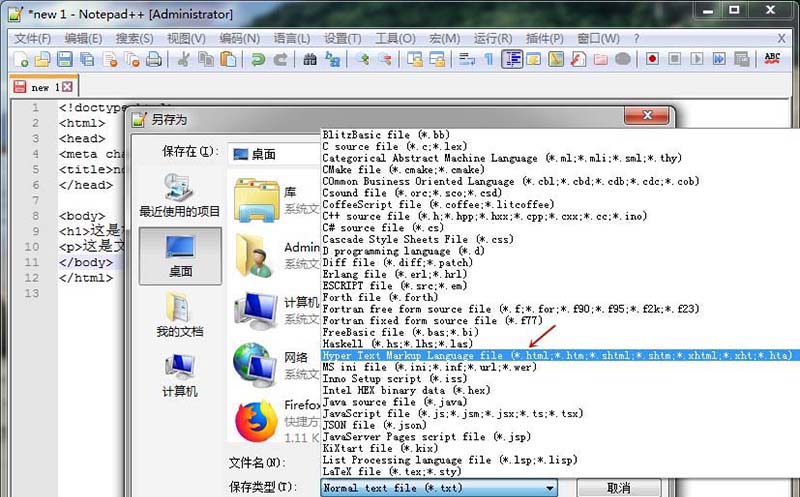Click the Close All toolbar icon
This screenshot has height=497, width=800.
tap(132, 59)
